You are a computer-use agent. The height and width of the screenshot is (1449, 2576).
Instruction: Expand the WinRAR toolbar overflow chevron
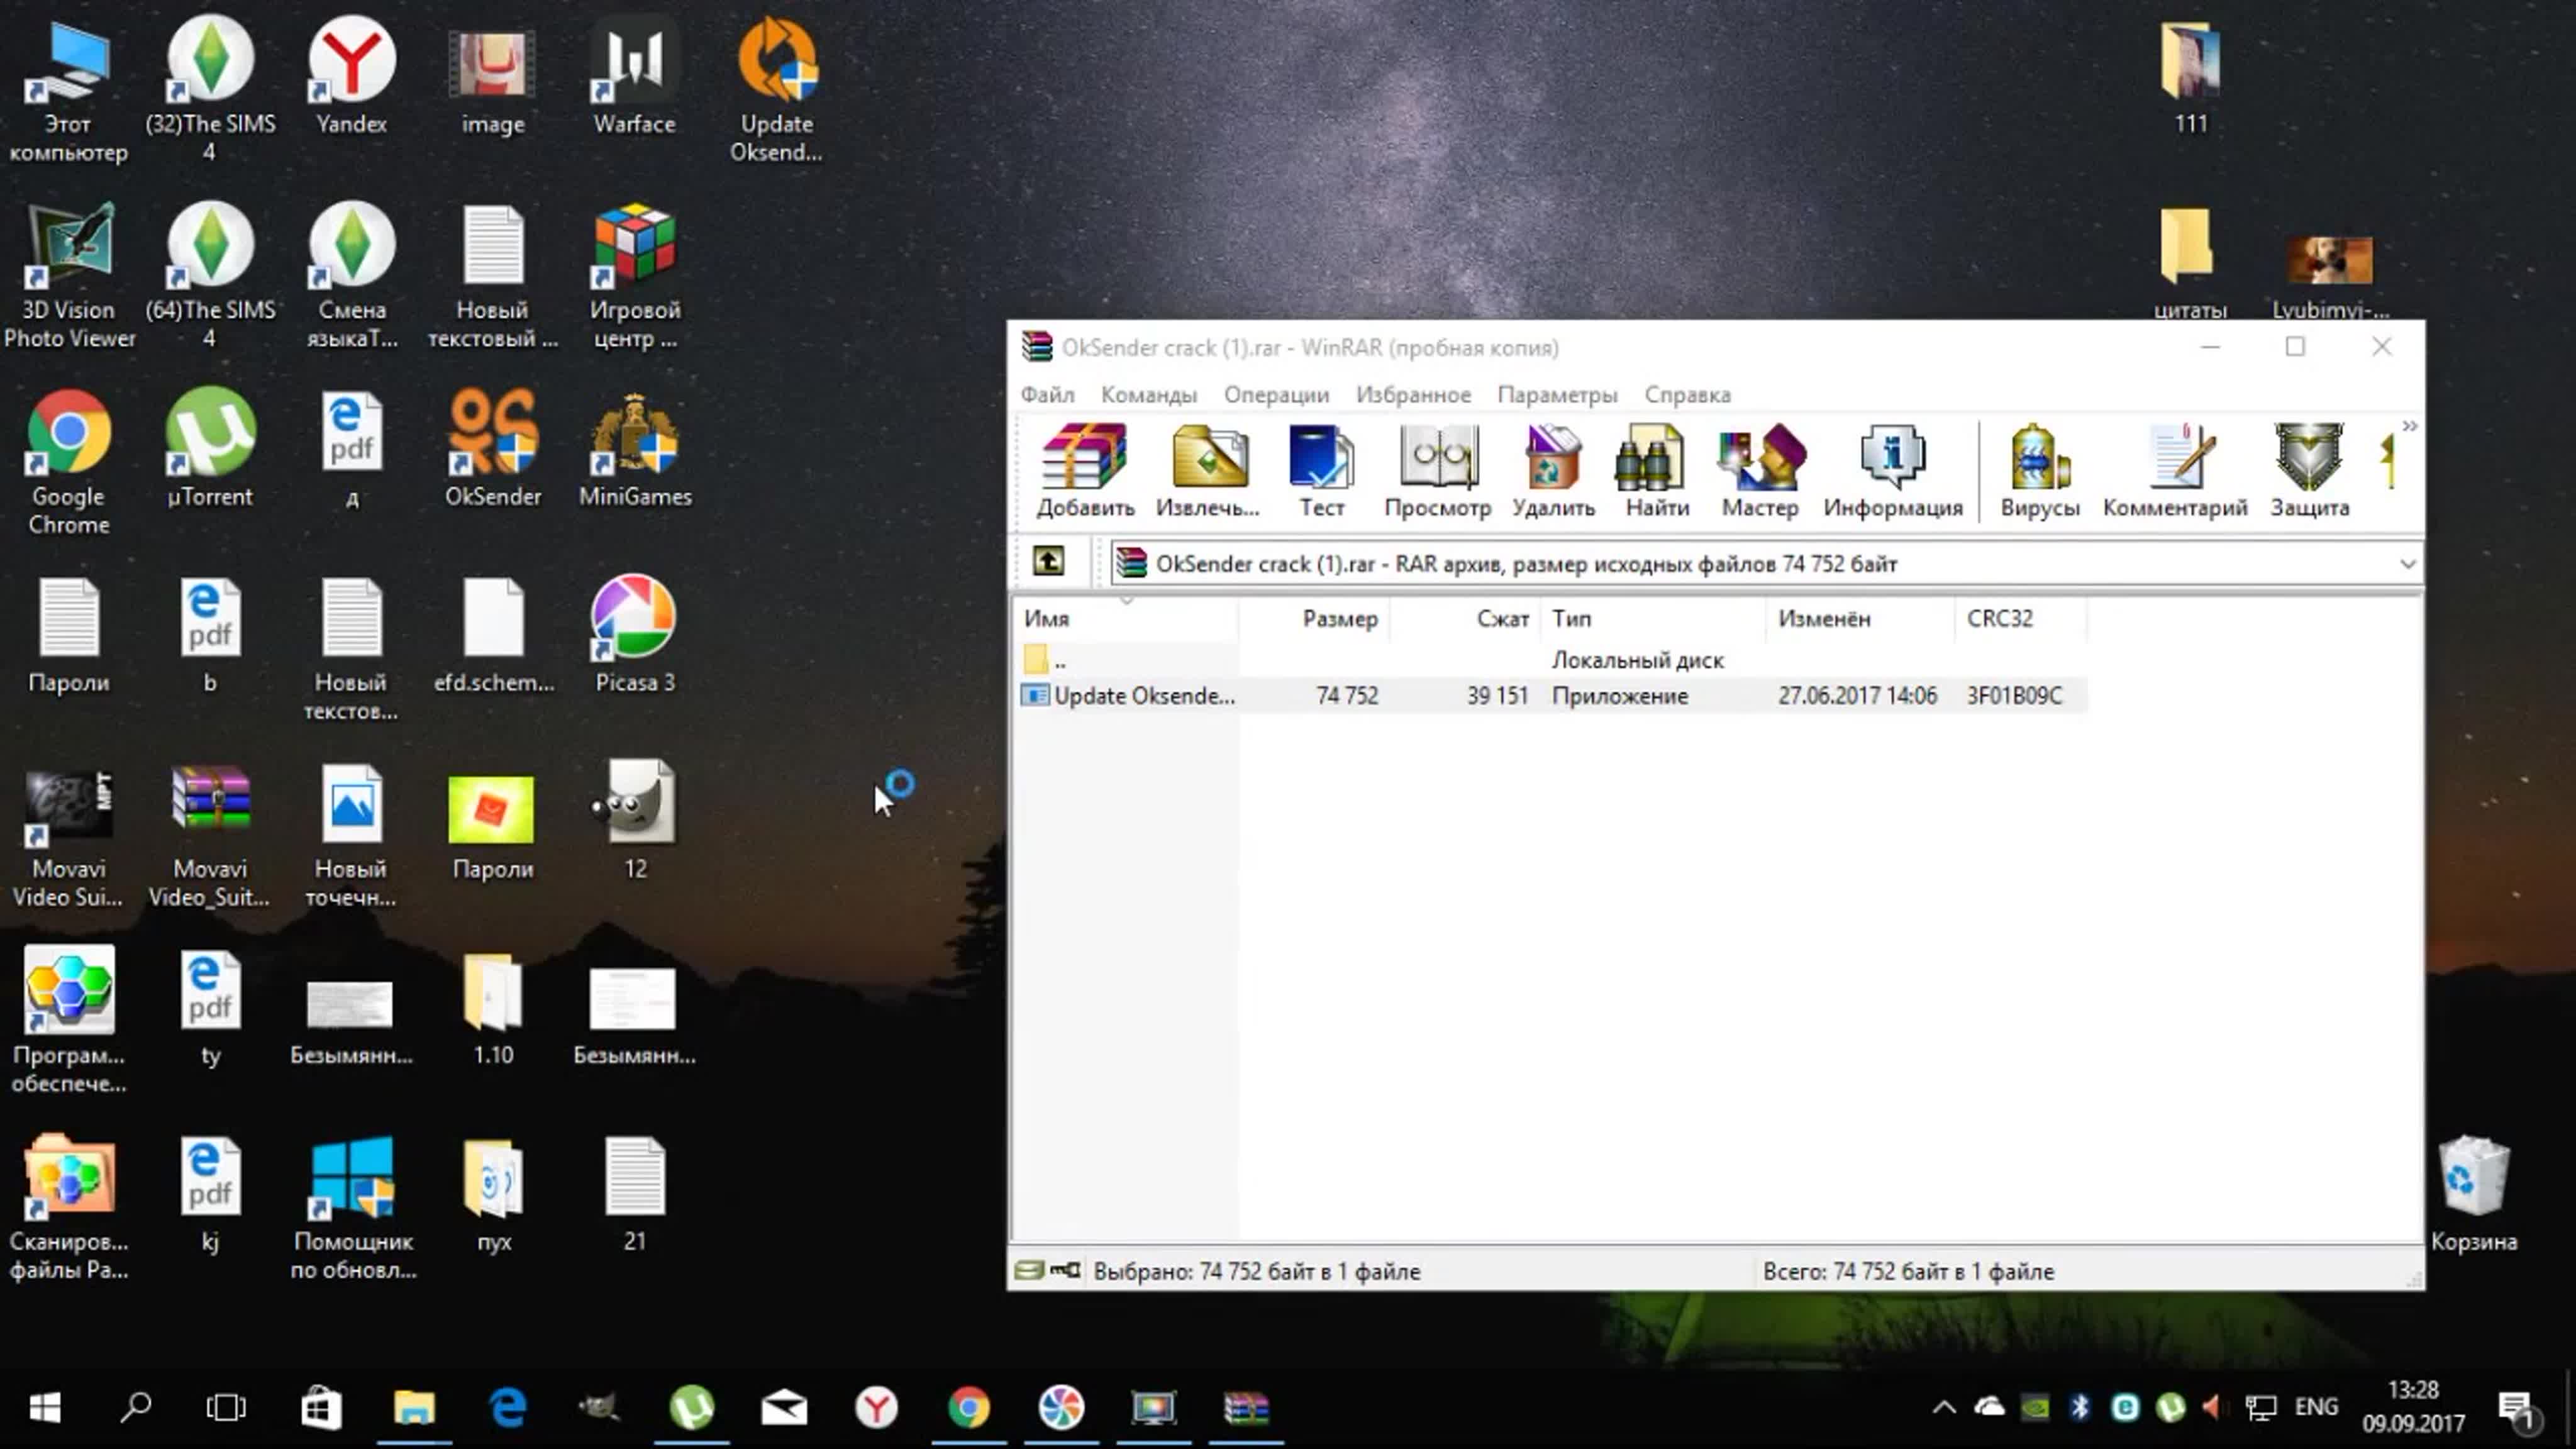2410,427
